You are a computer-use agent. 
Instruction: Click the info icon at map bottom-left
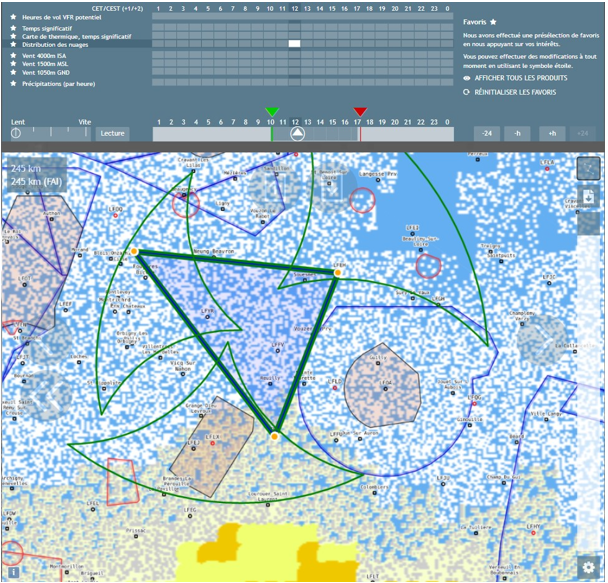[15, 573]
